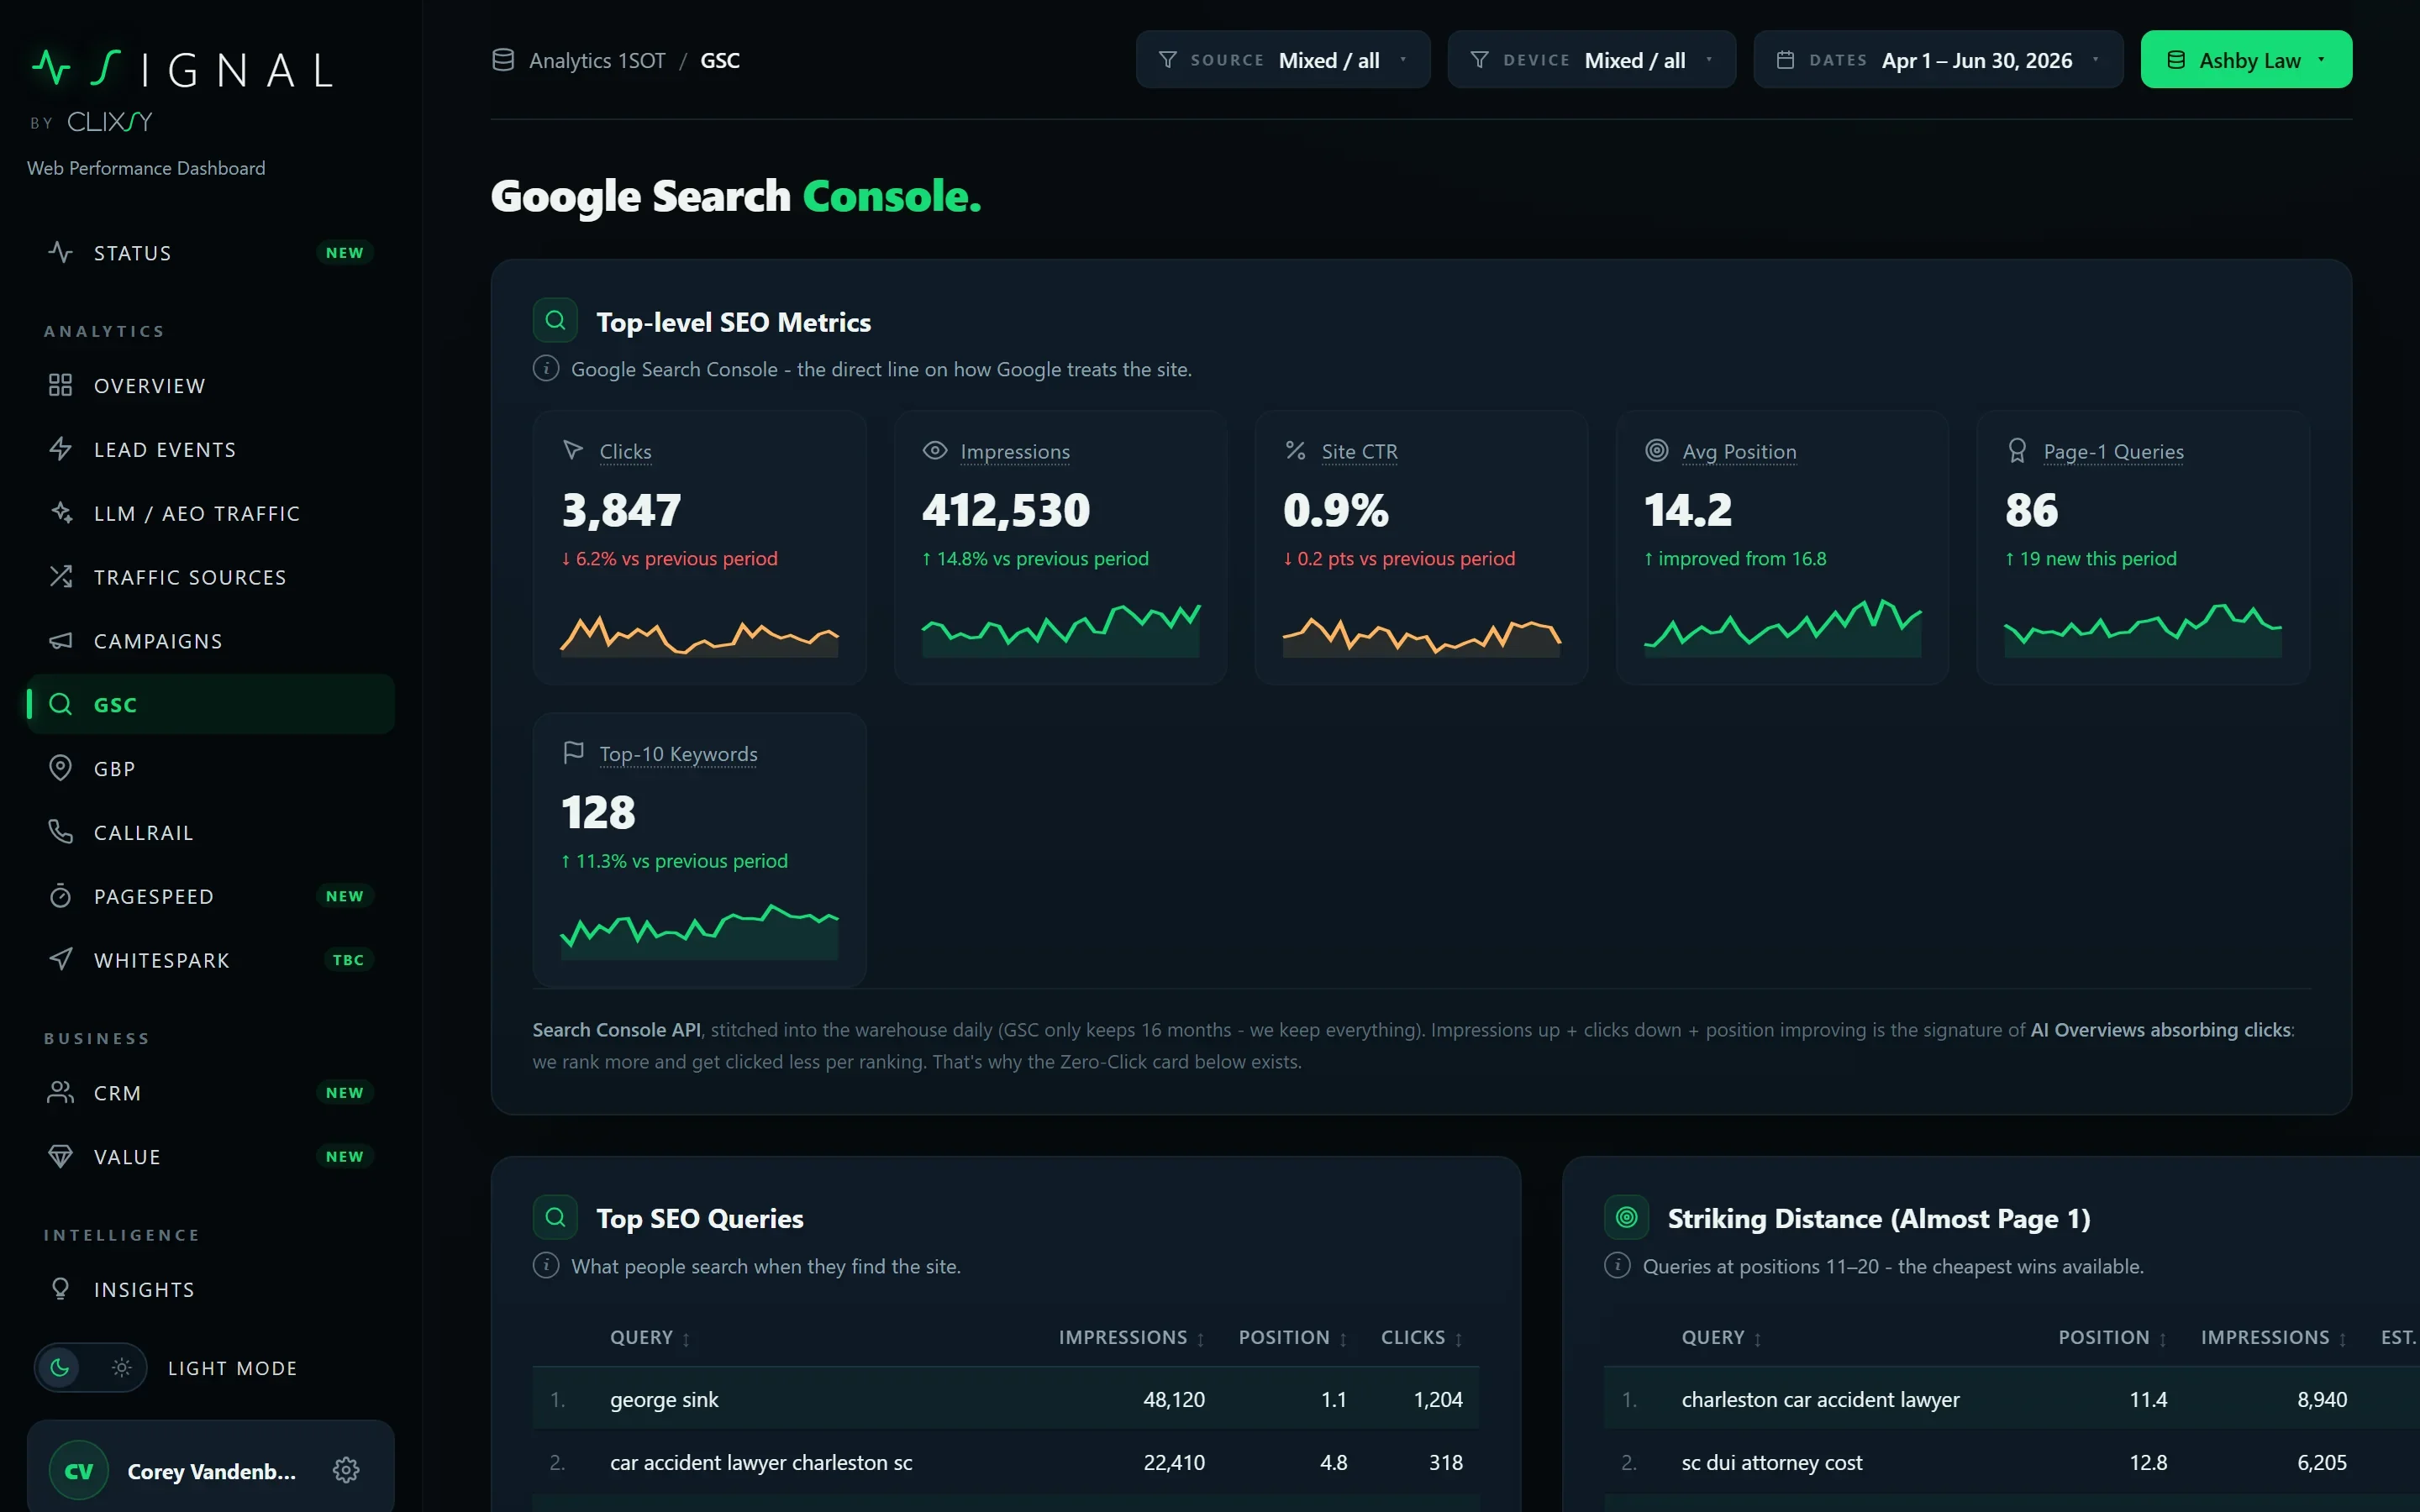Sort Top SEO Queries by Impressions
Viewport: 2420px width, 1512px height.
point(1132,1338)
